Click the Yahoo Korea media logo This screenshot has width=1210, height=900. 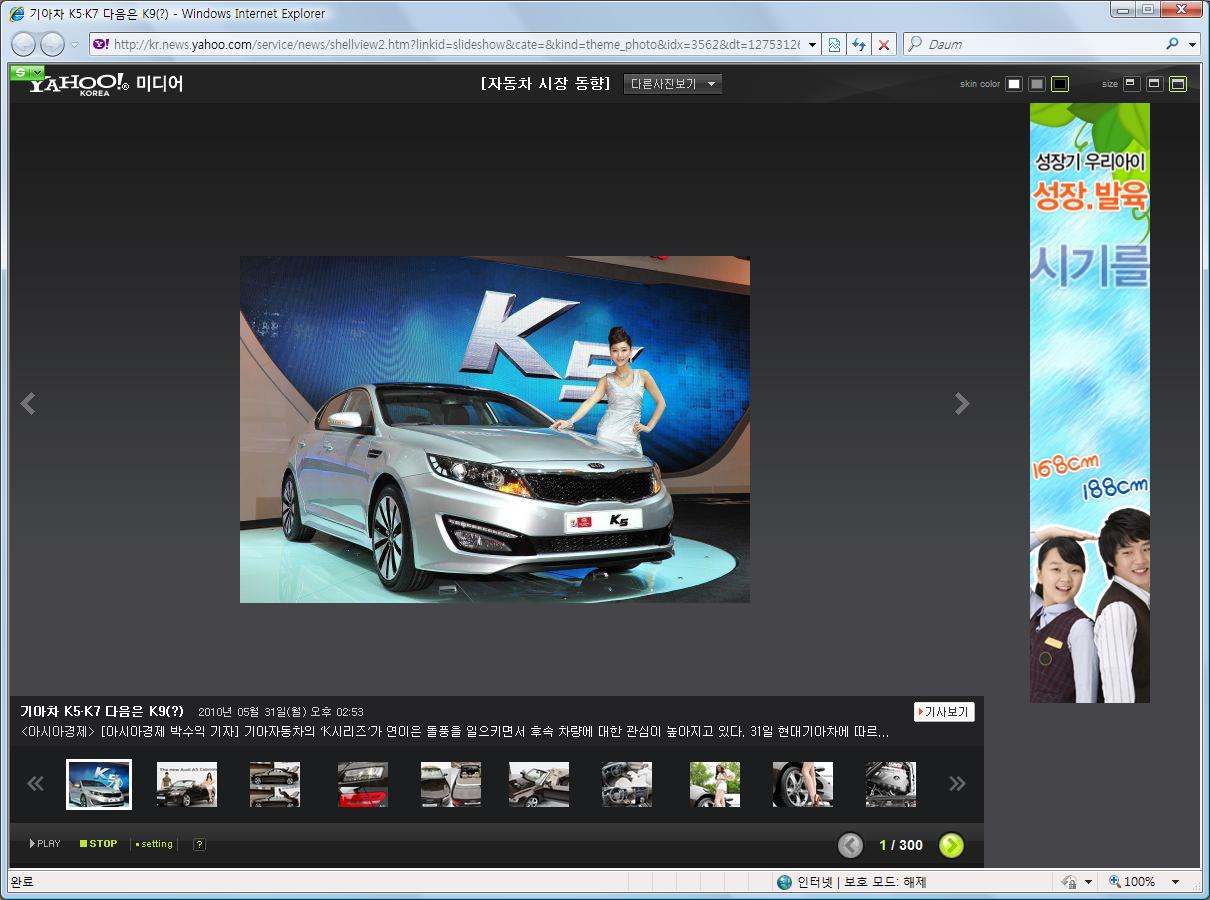point(106,83)
